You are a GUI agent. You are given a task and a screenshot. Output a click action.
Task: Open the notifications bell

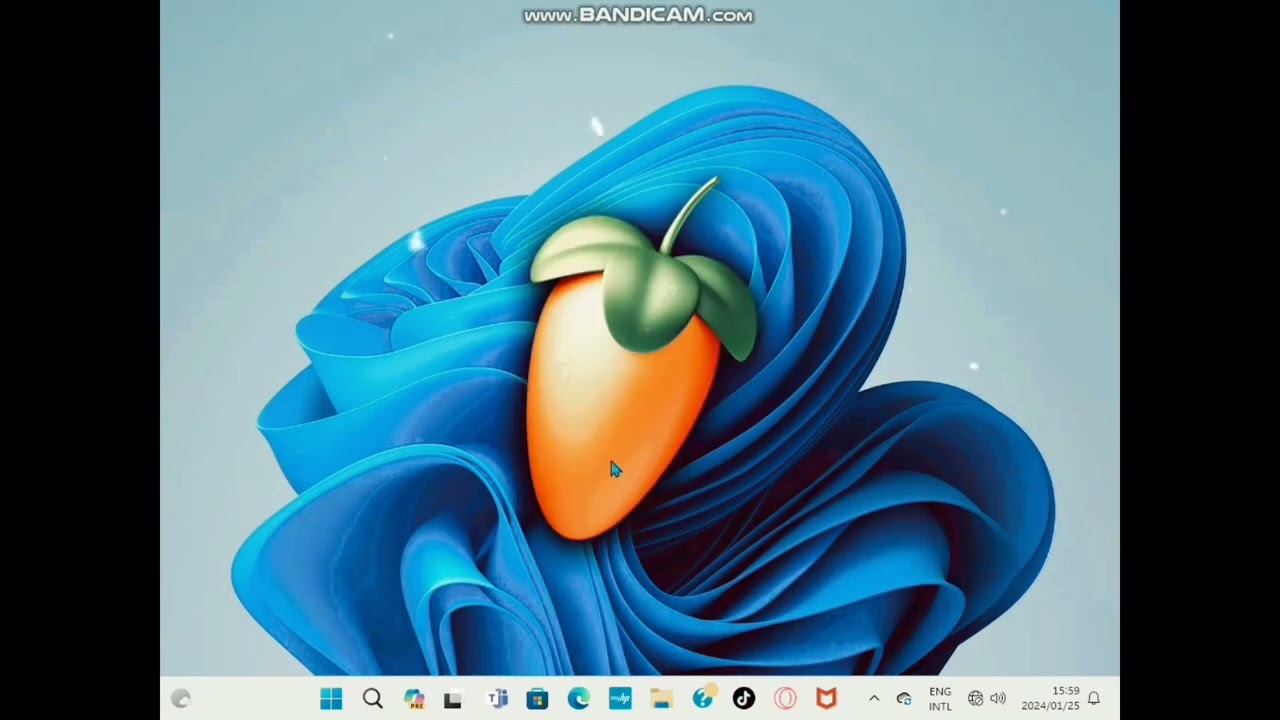coord(1094,698)
